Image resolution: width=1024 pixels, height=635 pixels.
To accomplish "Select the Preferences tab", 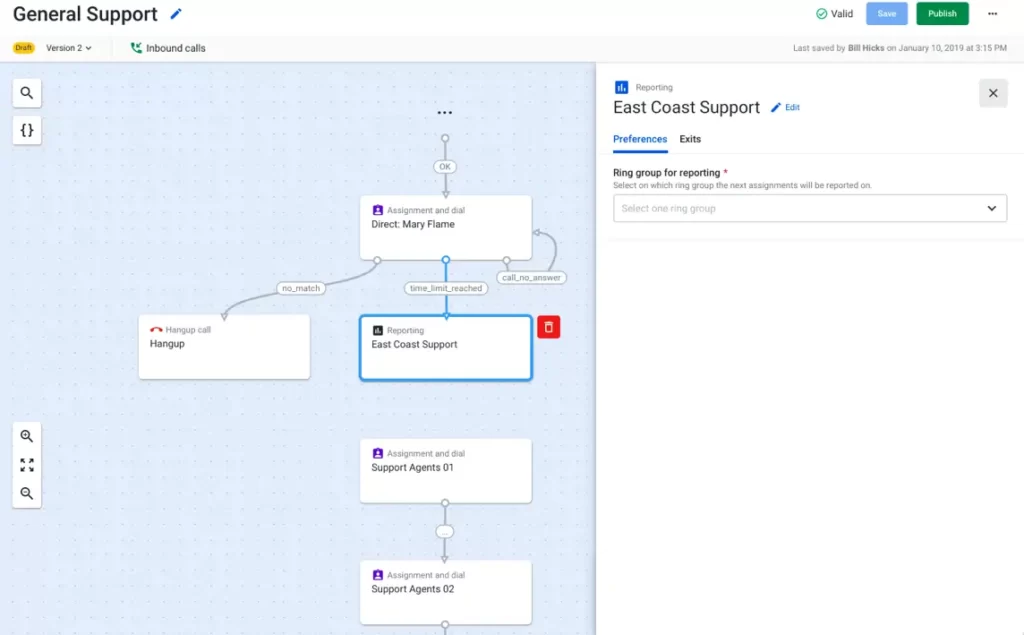I will point(640,139).
